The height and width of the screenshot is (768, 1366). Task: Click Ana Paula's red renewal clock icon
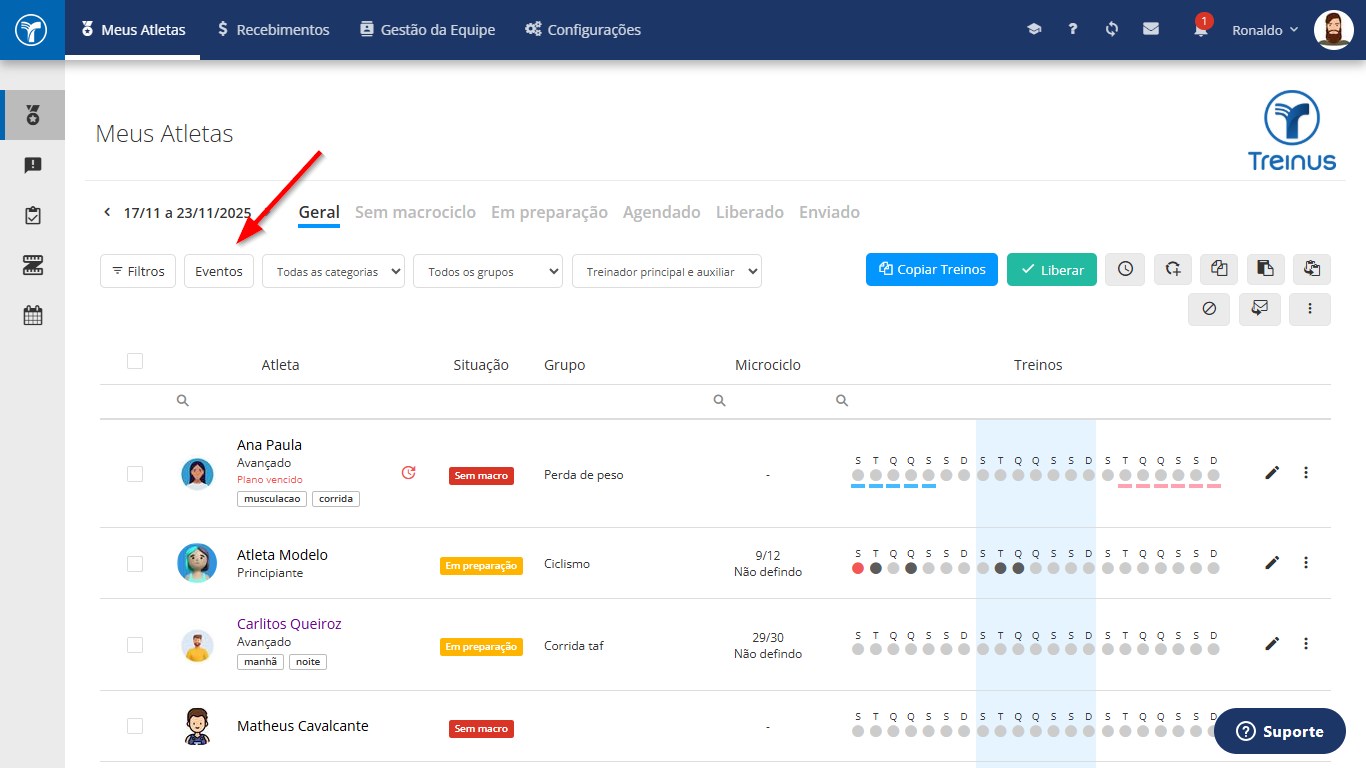coord(408,472)
